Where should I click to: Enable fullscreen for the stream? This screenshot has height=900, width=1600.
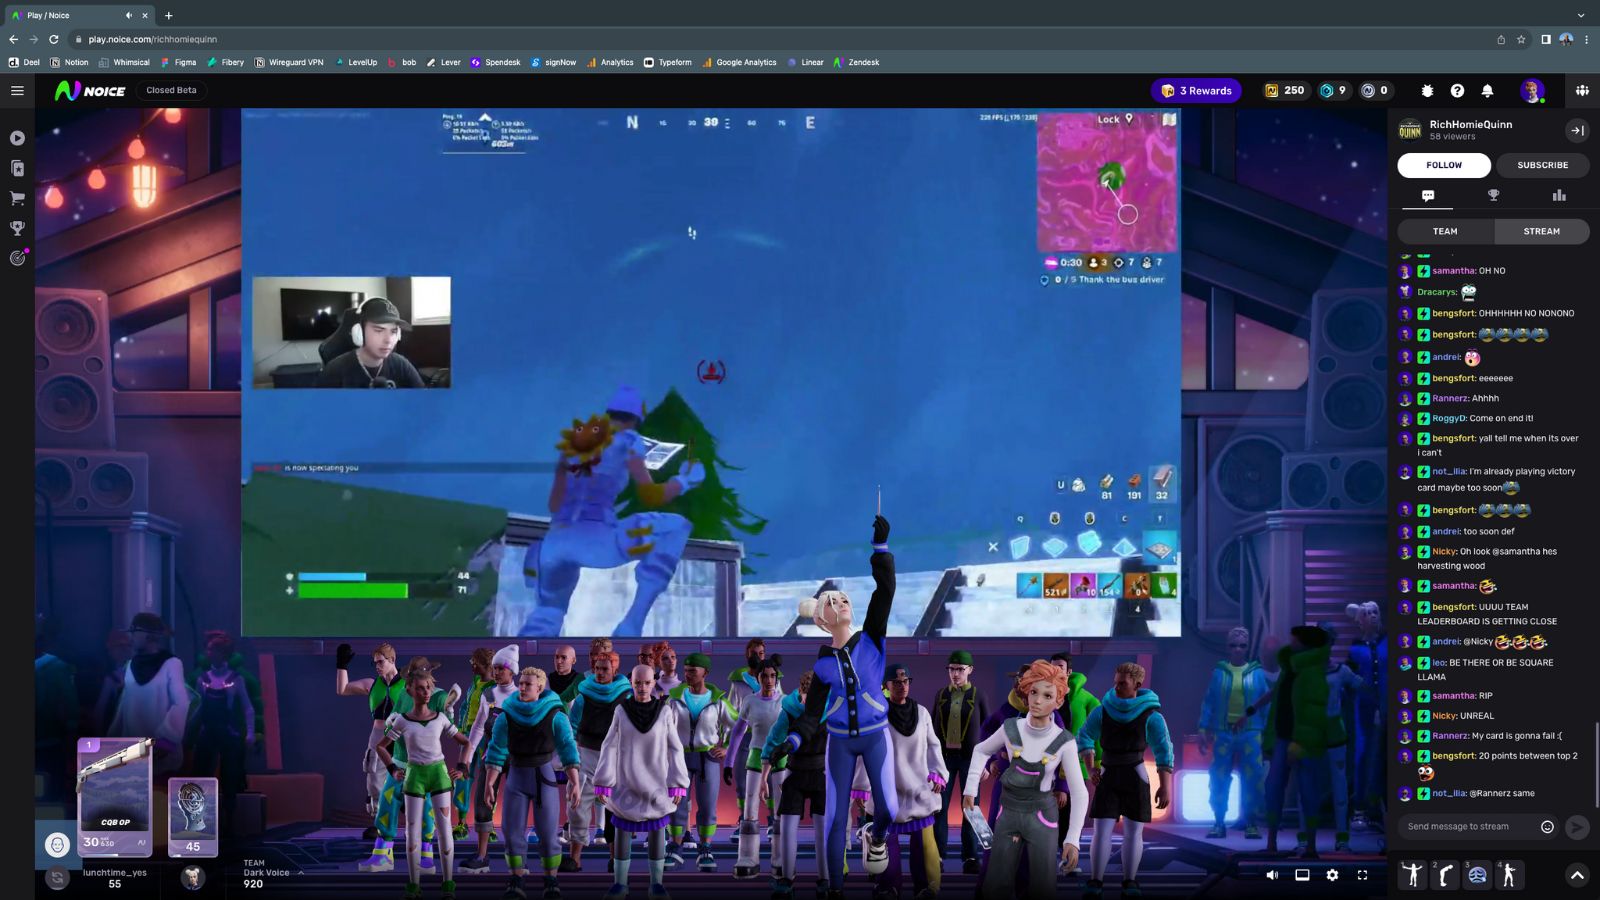pos(1362,874)
